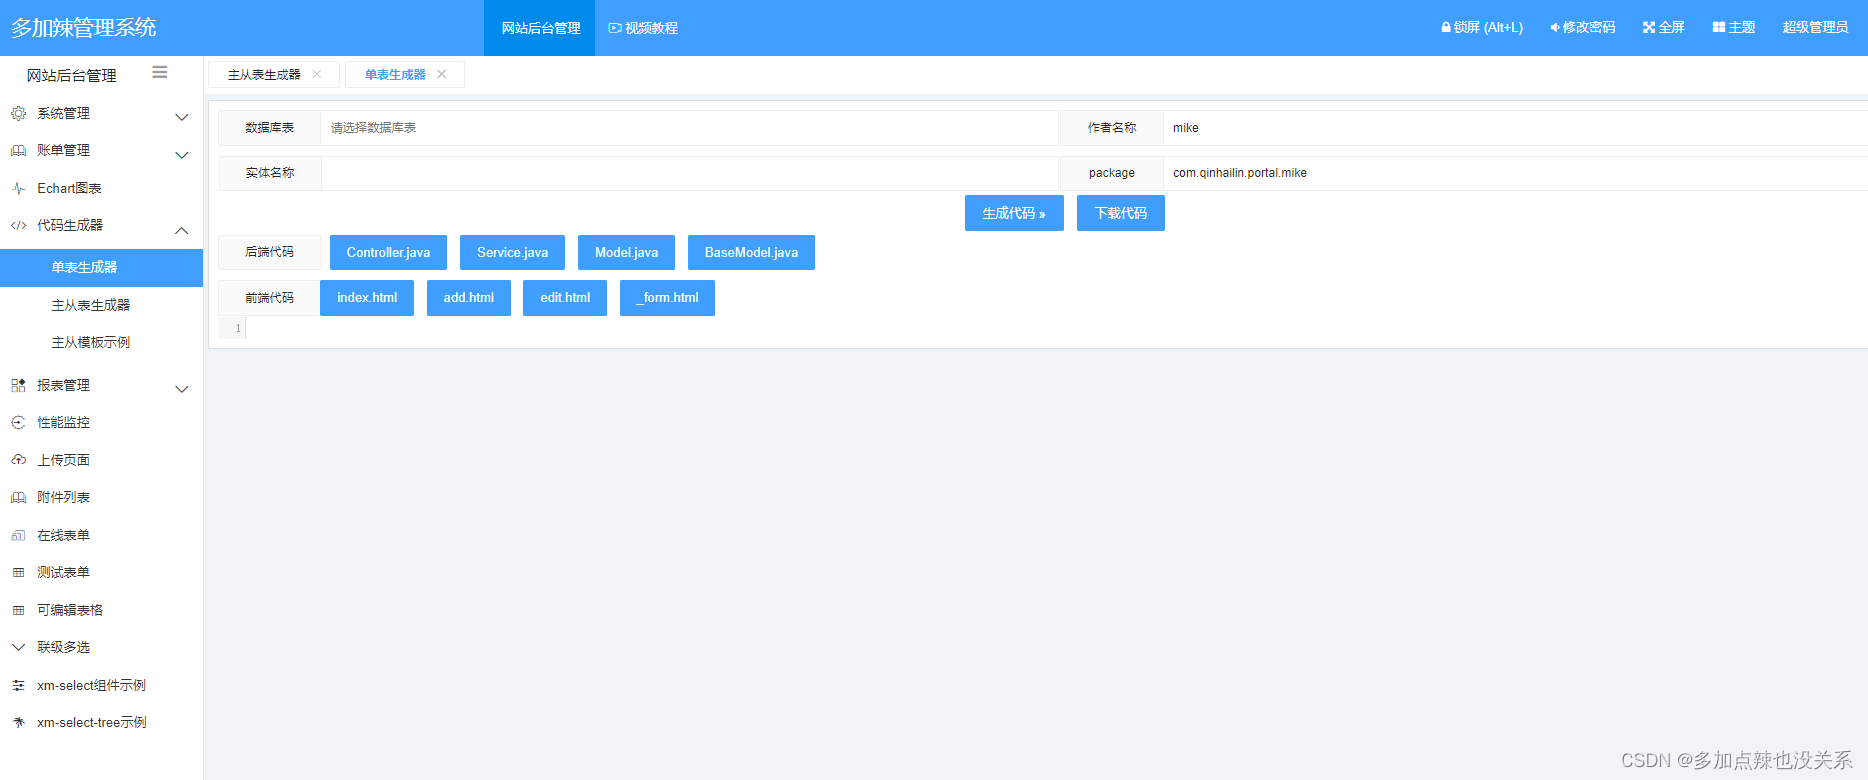Viewport: 1868px width, 780px height.
Task: Click the 生成代码 » button
Action: (1014, 213)
